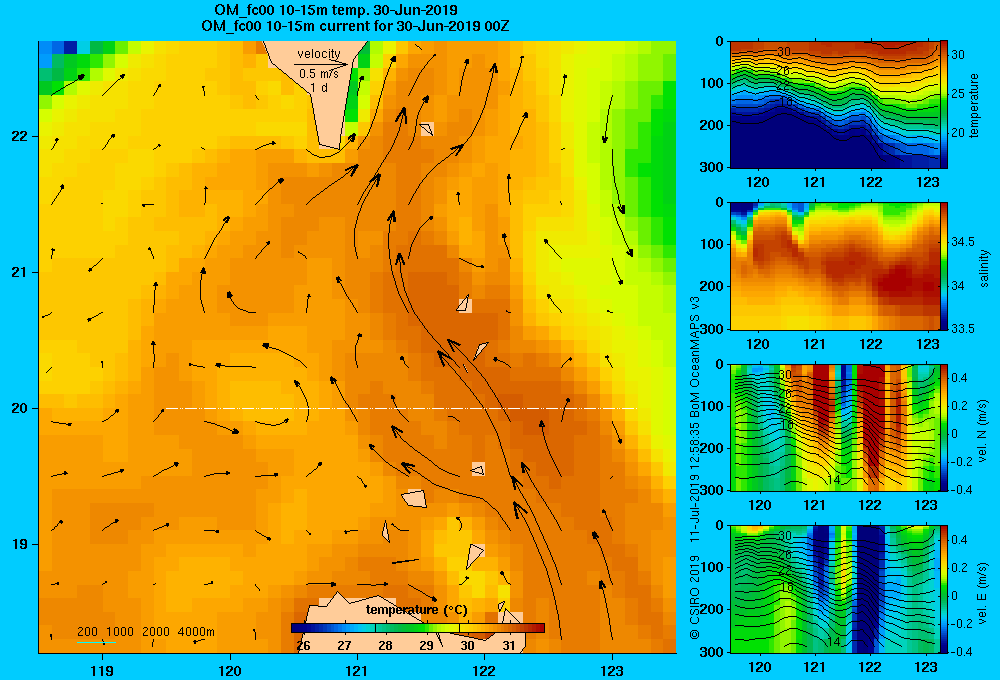
Task: Click the vertical 'vel. E (m/s)' colorbar
Action: (x=944, y=589)
